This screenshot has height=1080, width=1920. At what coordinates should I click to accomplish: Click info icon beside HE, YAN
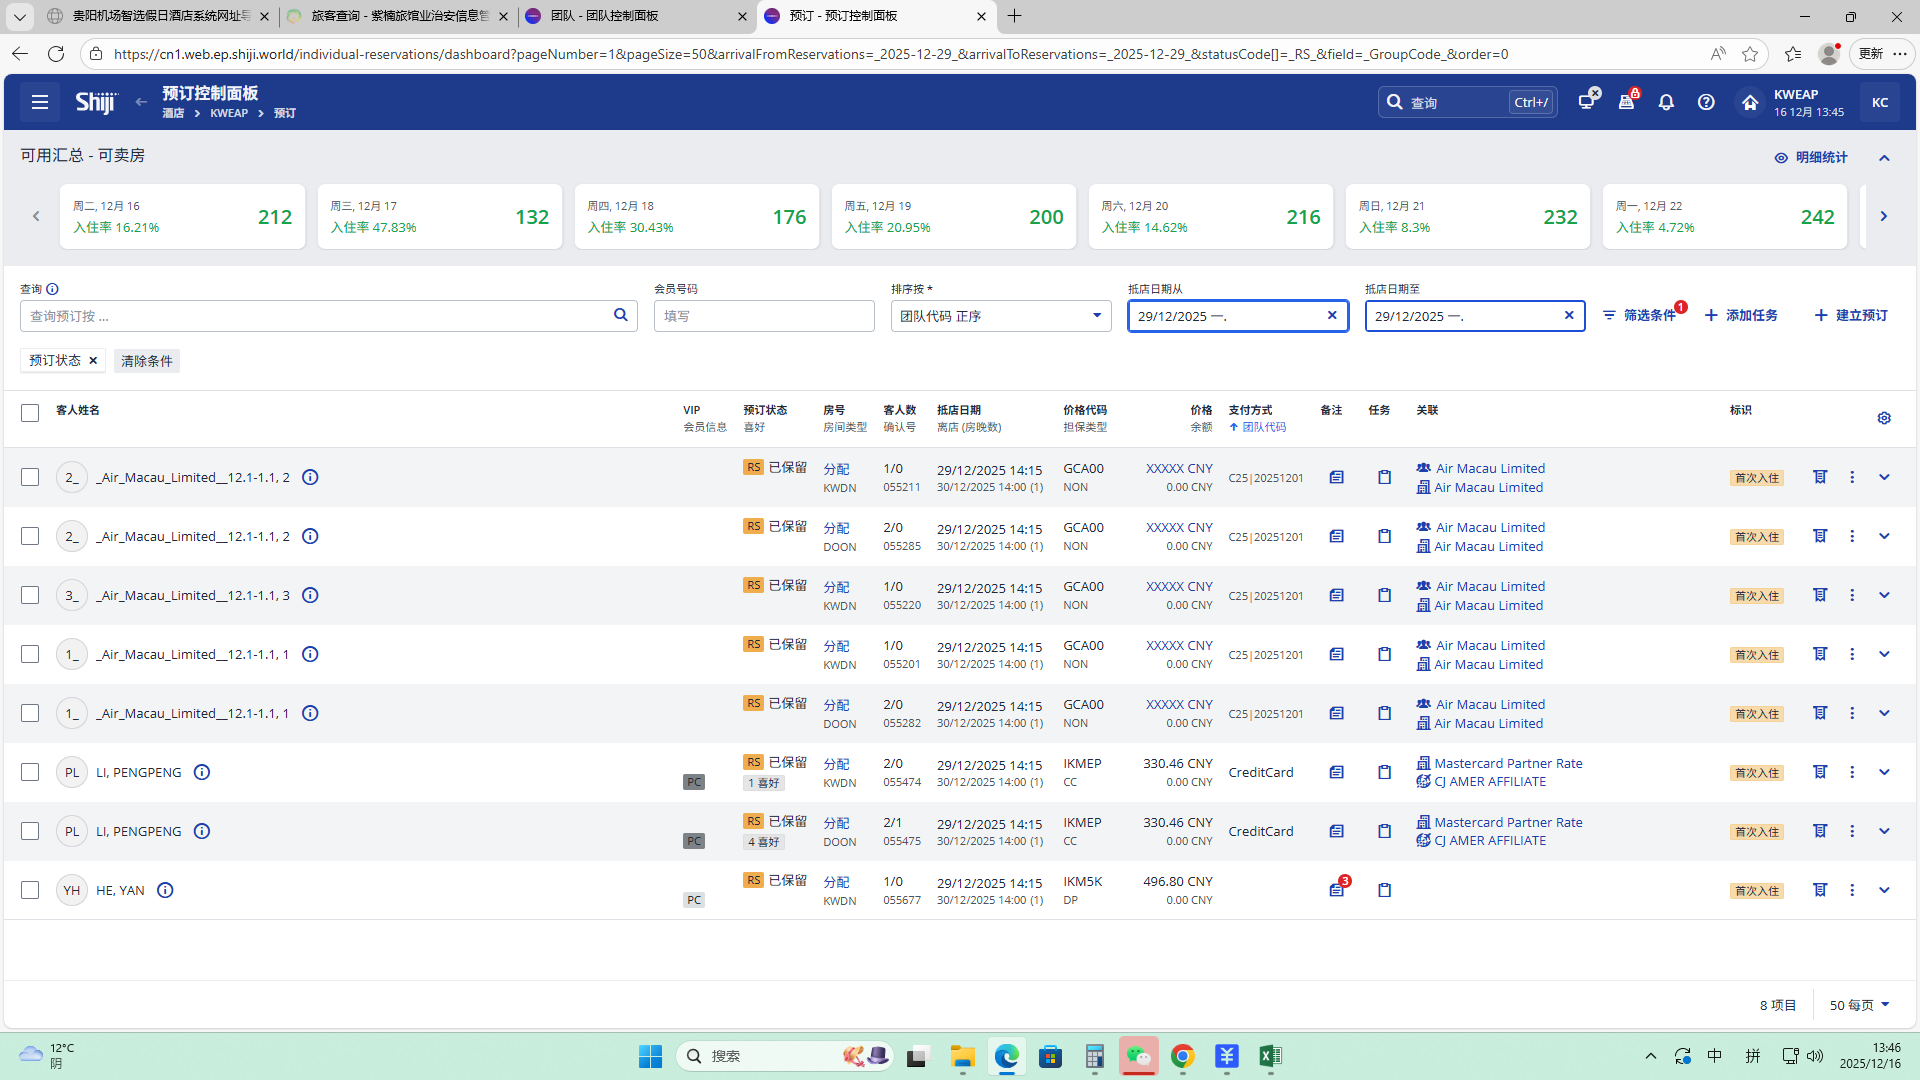[x=166, y=890]
